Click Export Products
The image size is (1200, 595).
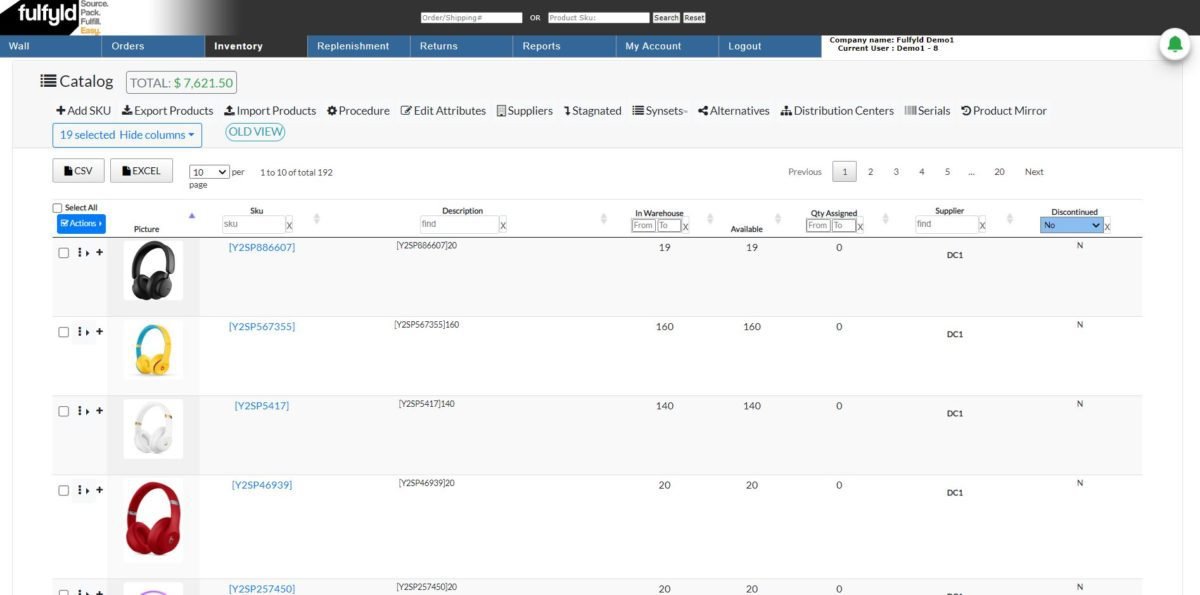click(x=167, y=111)
